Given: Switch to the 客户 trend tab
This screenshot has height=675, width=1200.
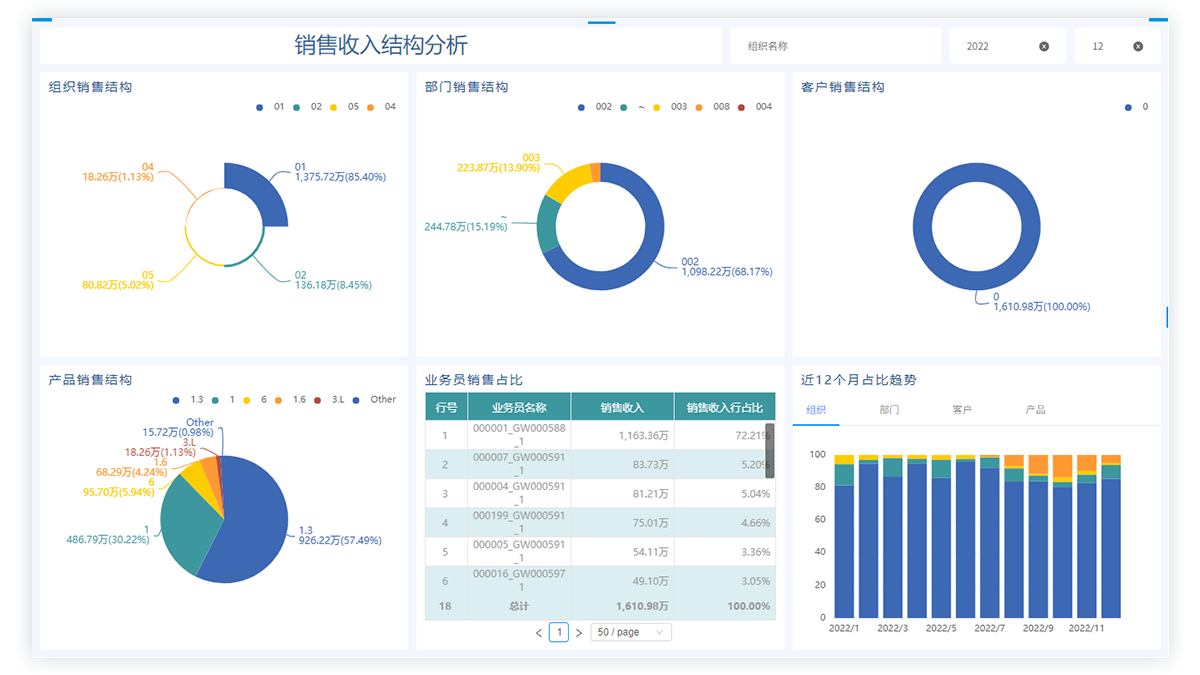Looking at the screenshot, I should click(962, 410).
